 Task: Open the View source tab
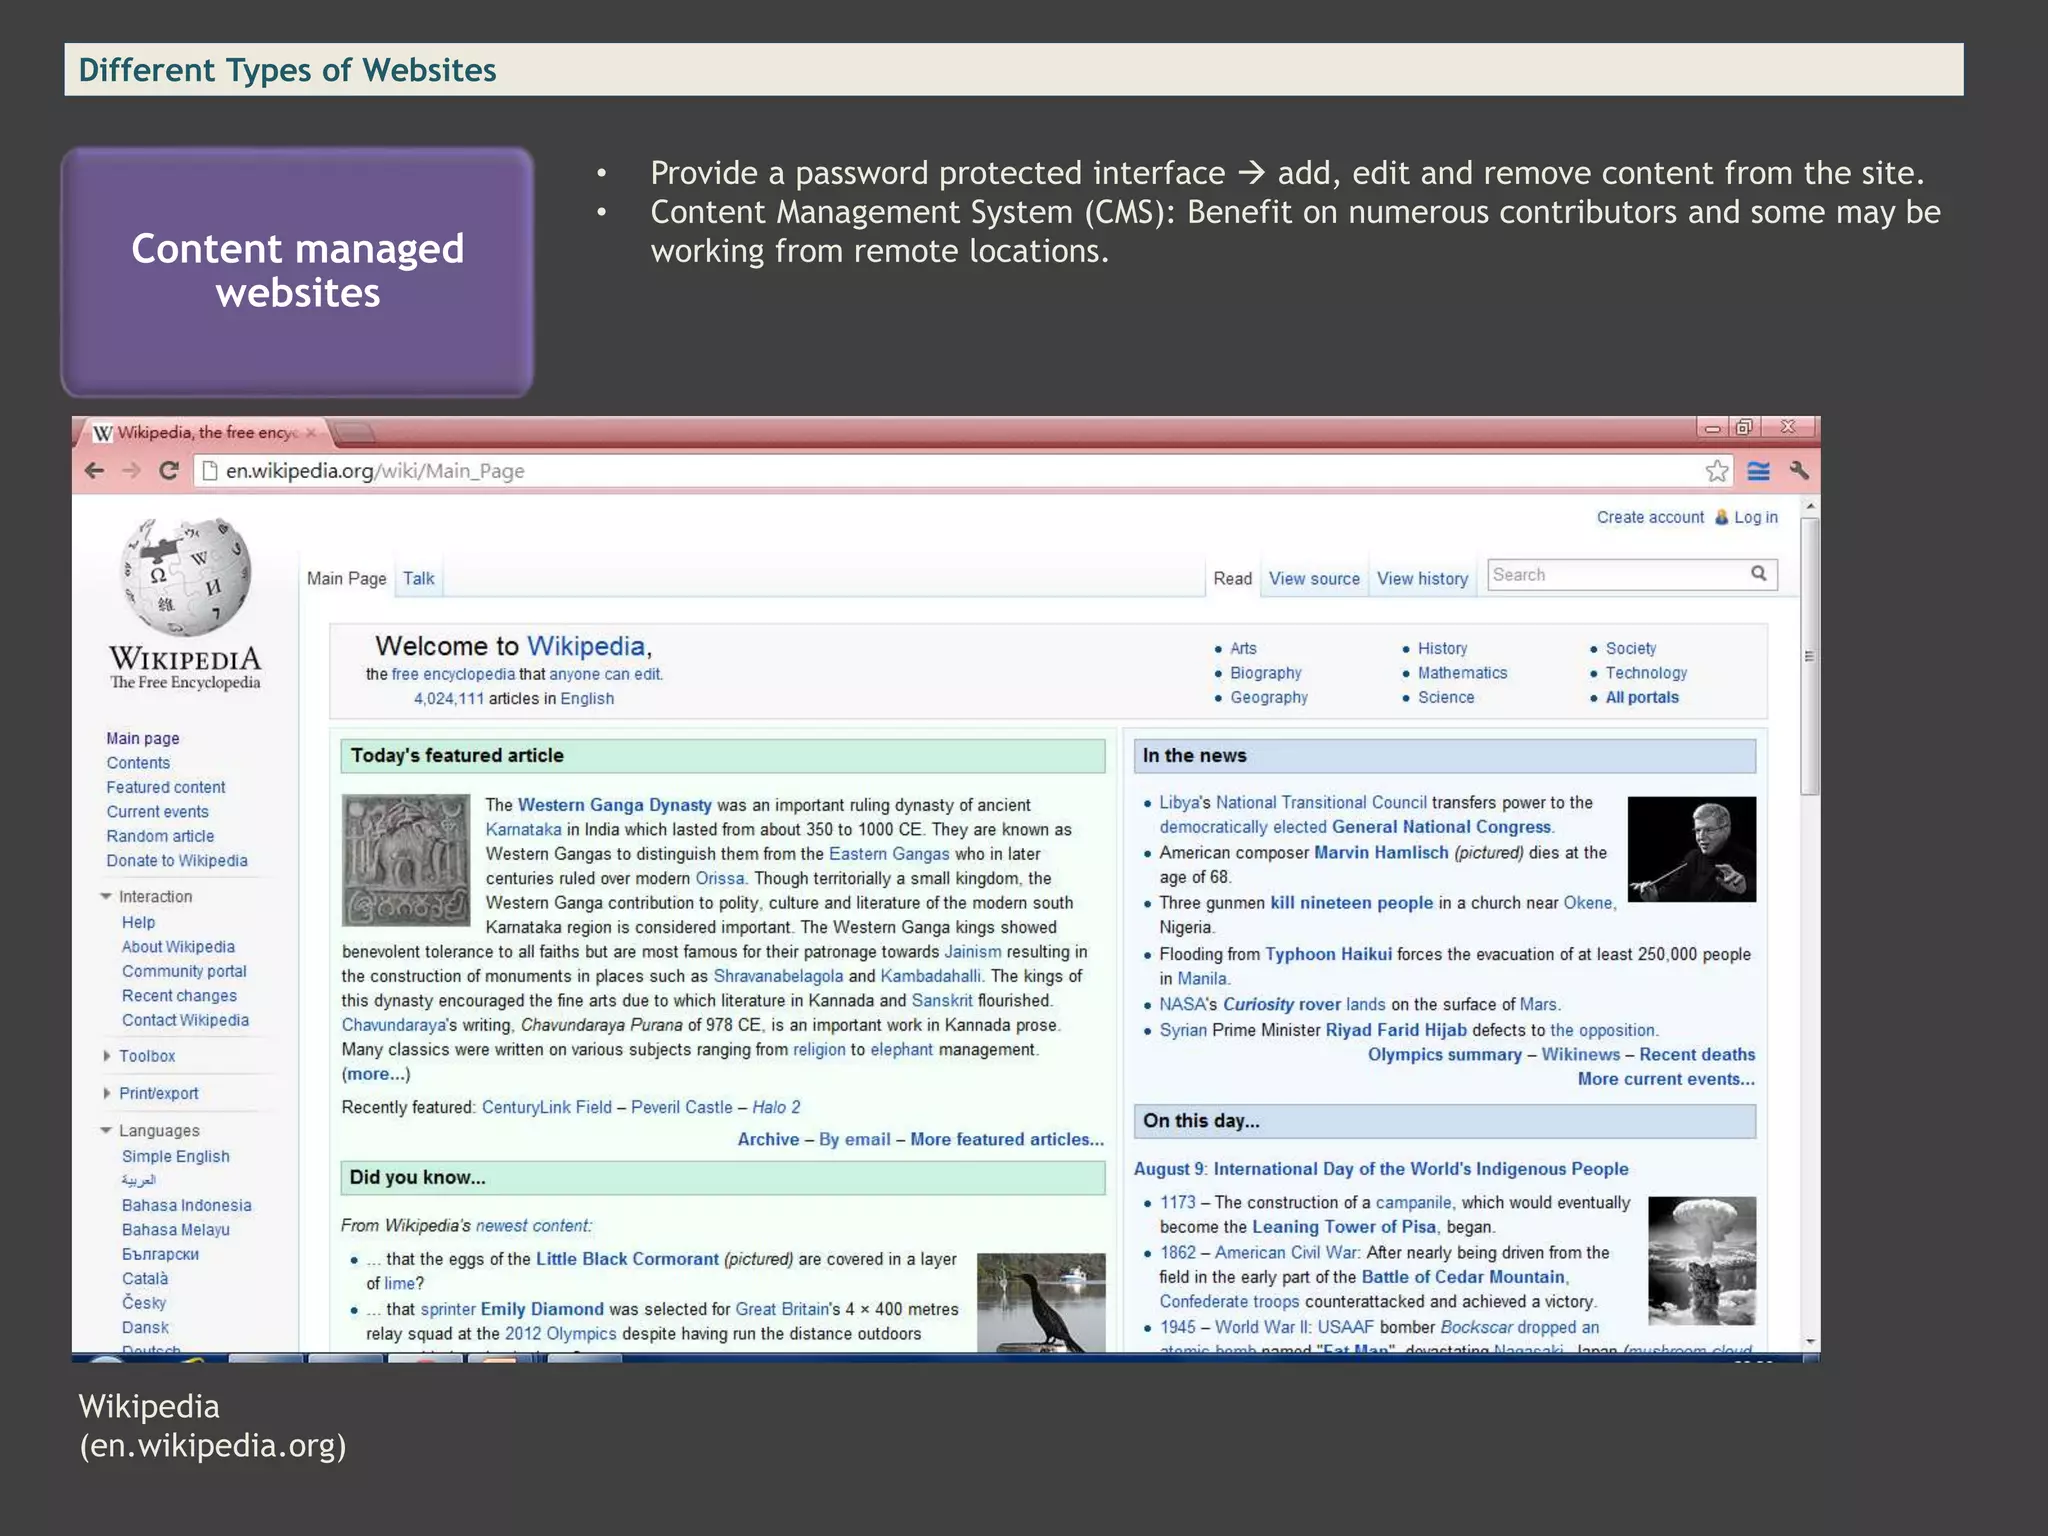tap(1314, 578)
